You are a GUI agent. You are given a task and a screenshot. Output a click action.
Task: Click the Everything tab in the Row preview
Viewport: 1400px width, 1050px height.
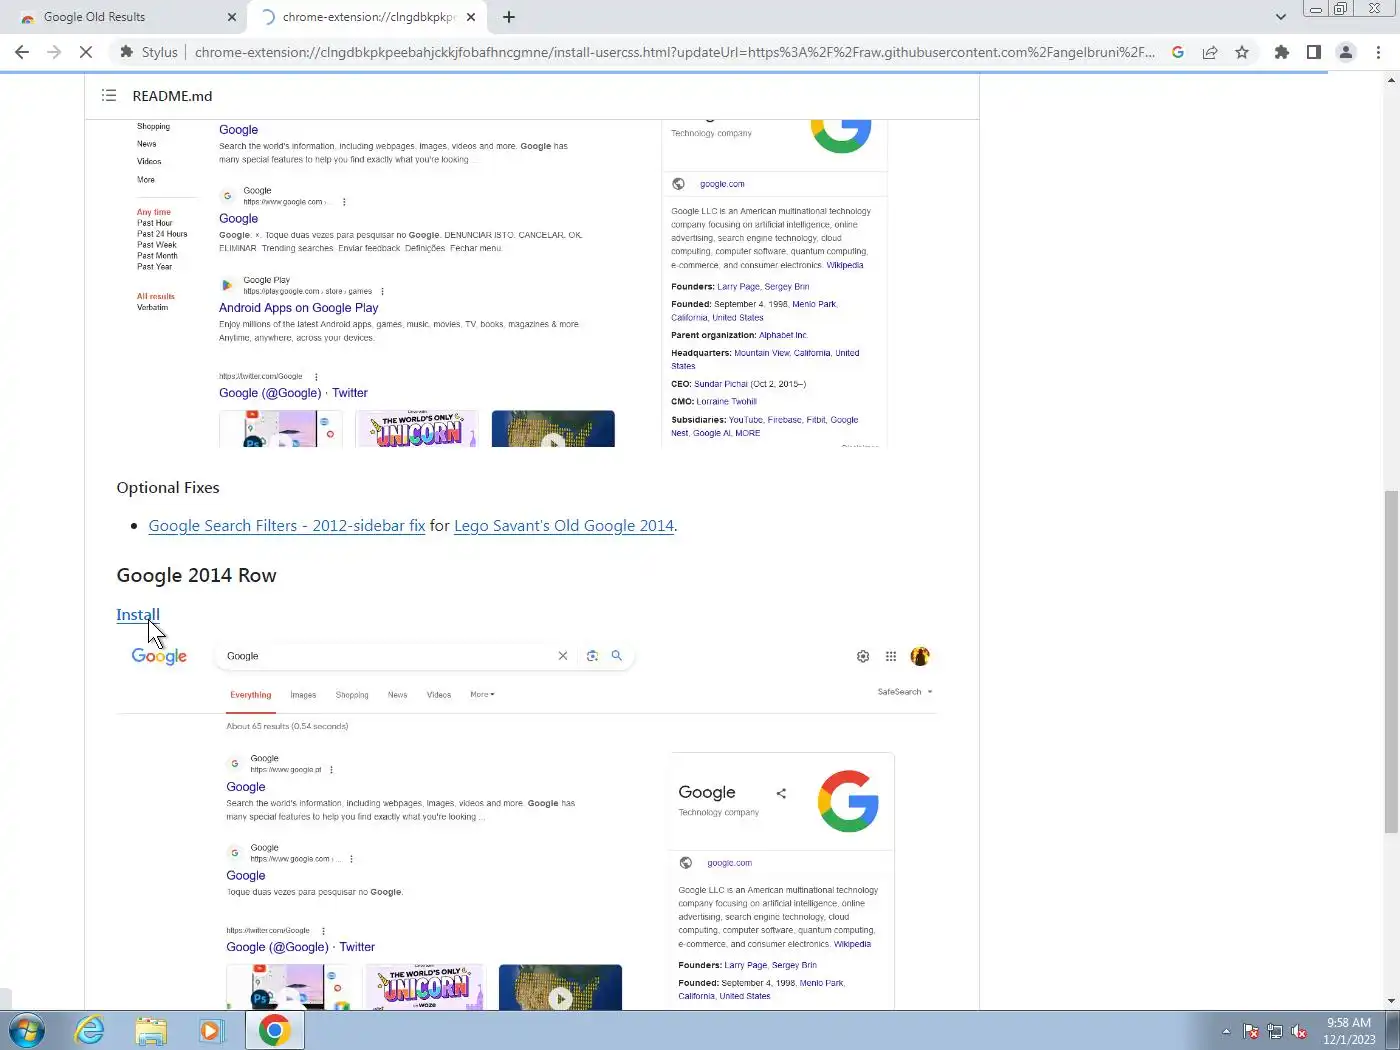tap(251, 695)
